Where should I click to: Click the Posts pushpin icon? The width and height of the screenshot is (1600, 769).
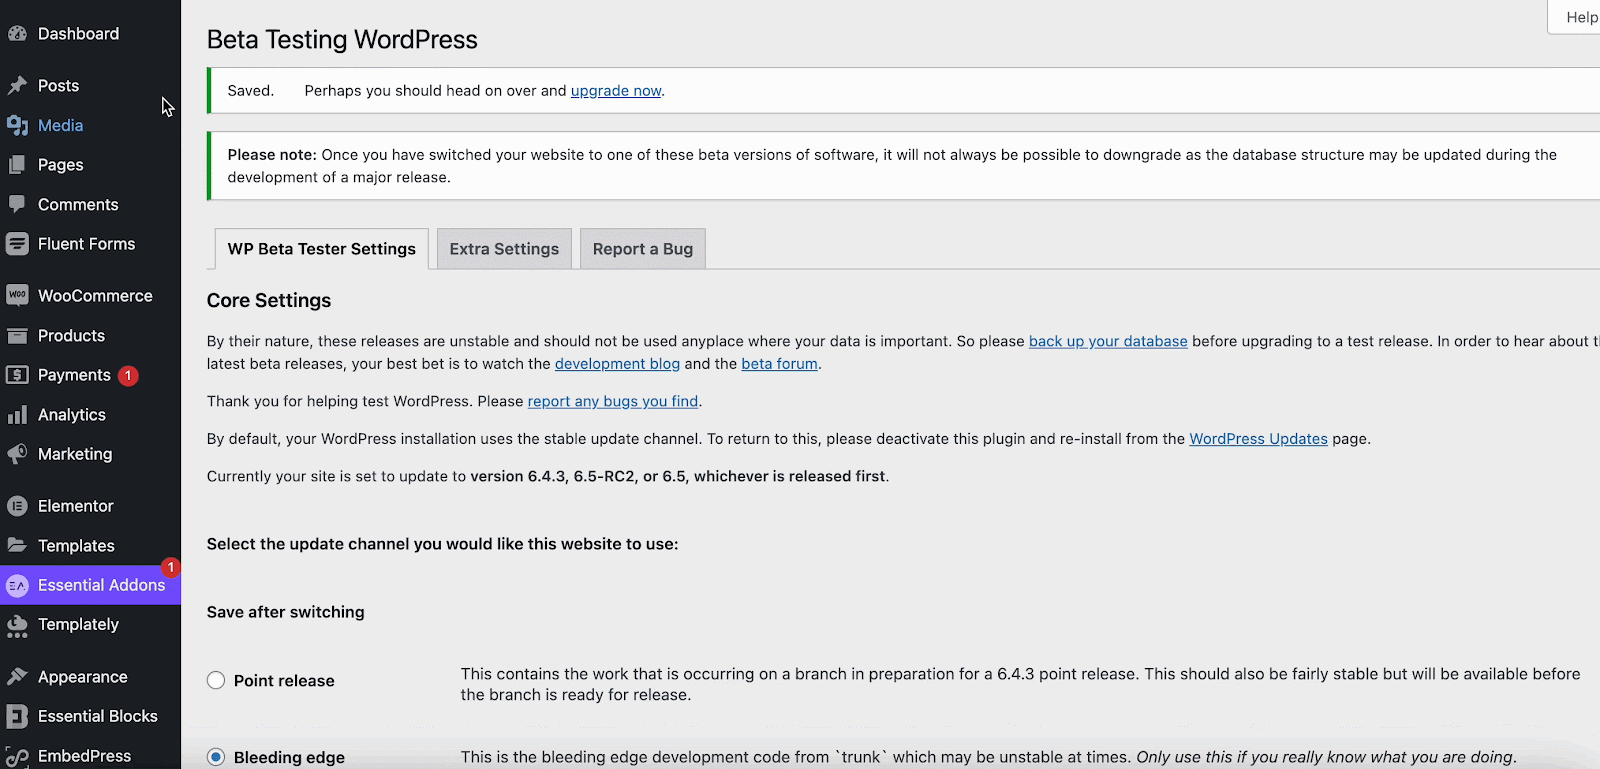(17, 86)
